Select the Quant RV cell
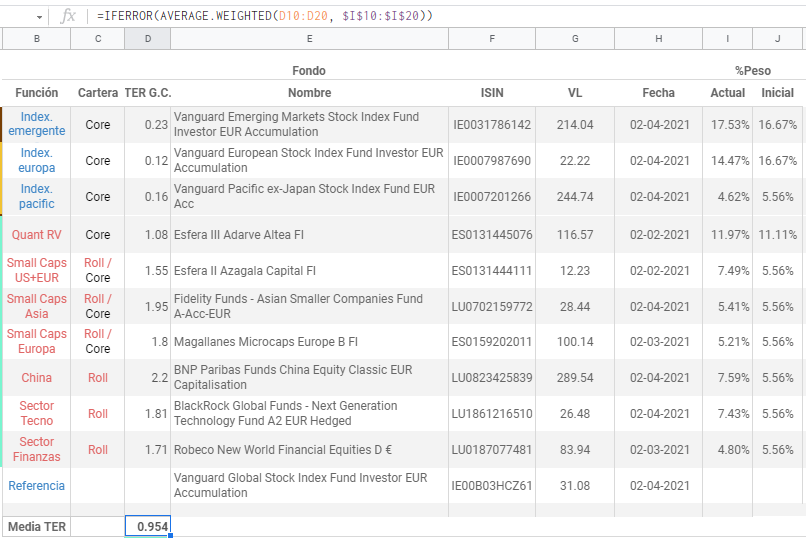This screenshot has width=806, height=538. (37, 235)
